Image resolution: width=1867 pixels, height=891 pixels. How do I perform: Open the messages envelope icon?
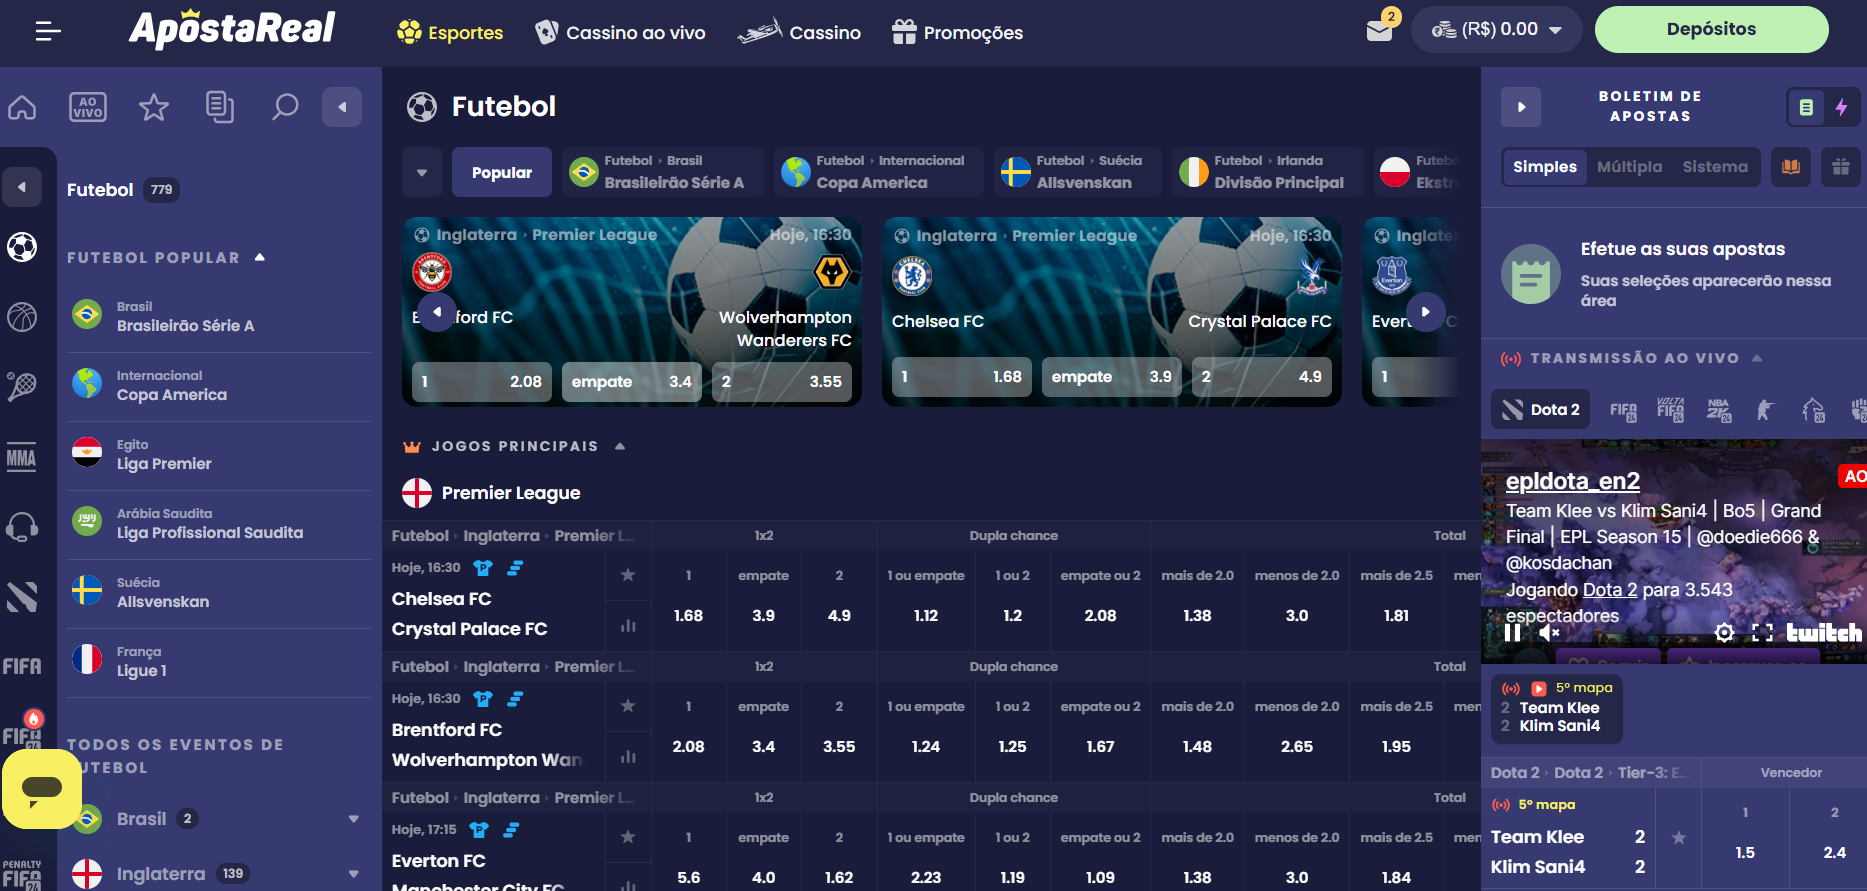[1380, 30]
